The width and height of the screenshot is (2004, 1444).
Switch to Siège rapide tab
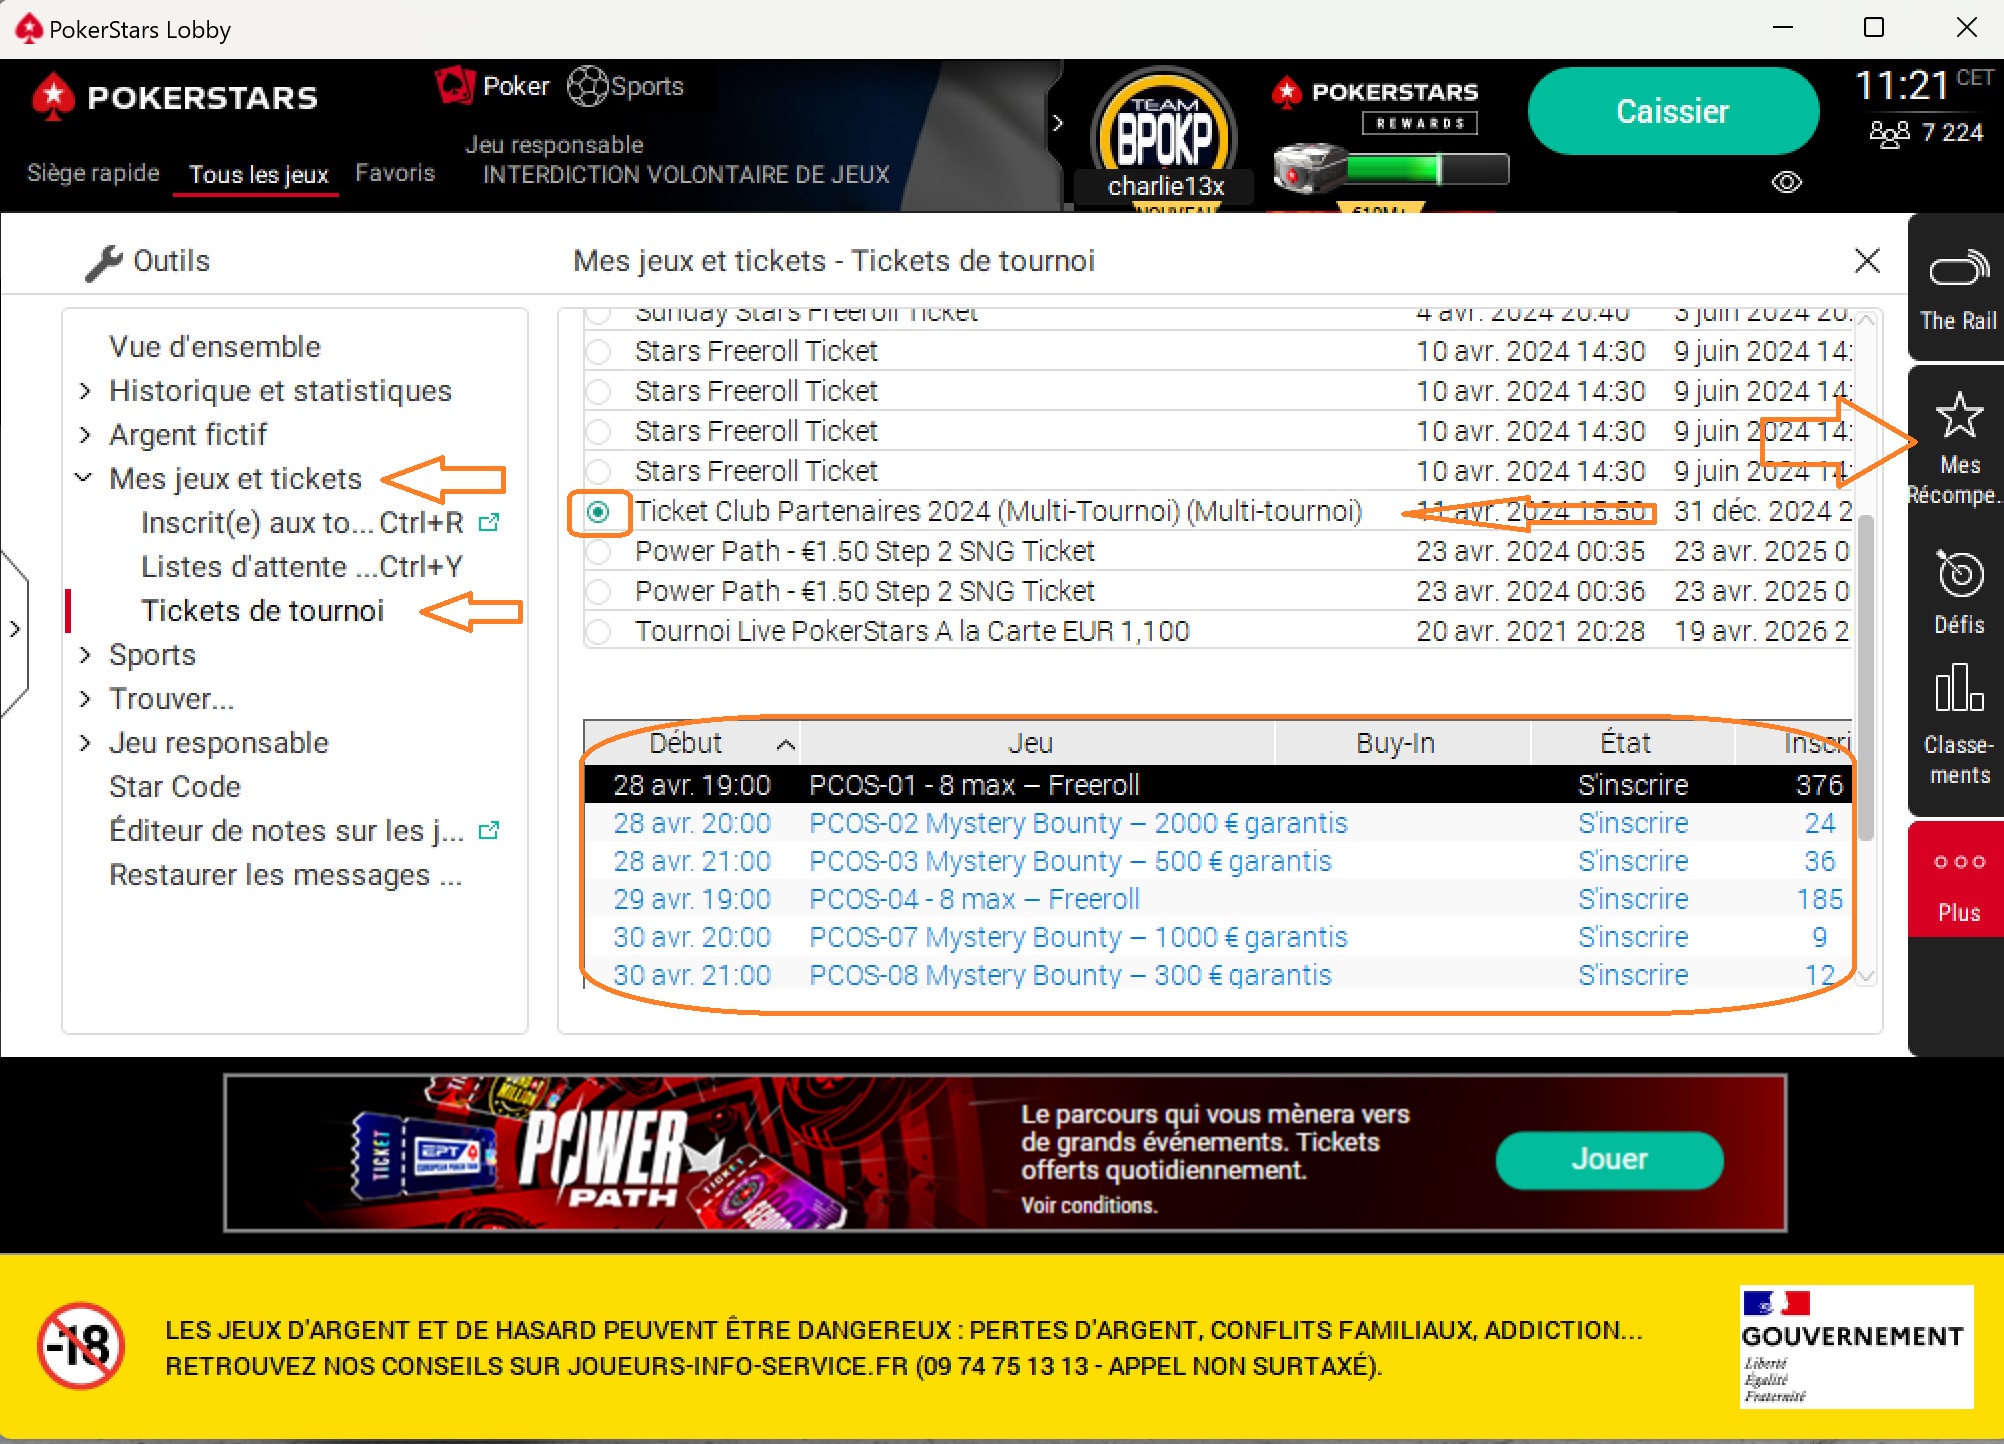[x=93, y=173]
